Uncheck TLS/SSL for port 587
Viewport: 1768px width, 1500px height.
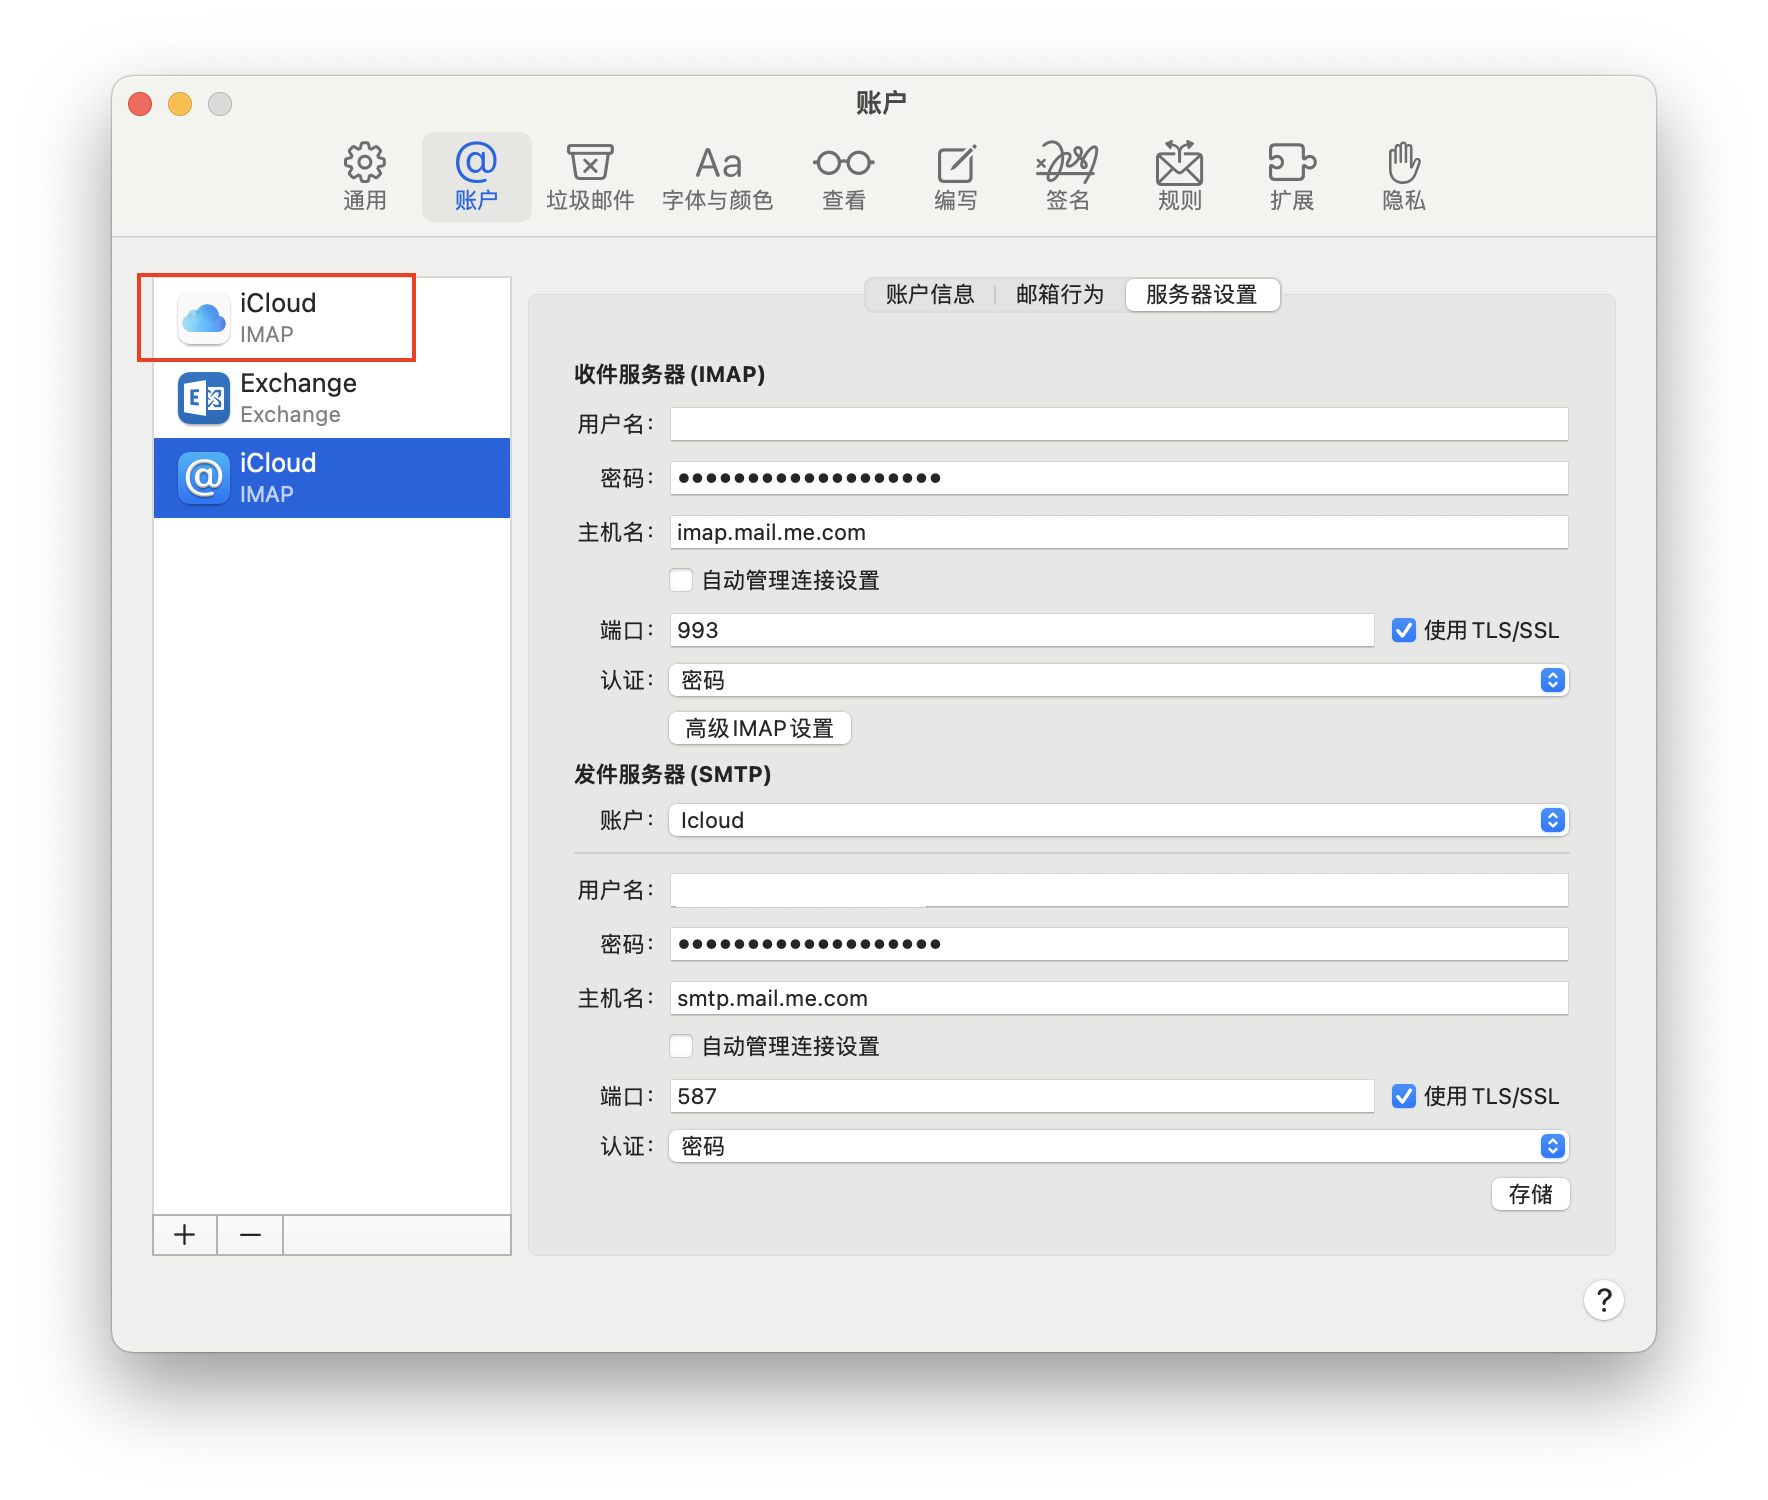[1404, 1096]
